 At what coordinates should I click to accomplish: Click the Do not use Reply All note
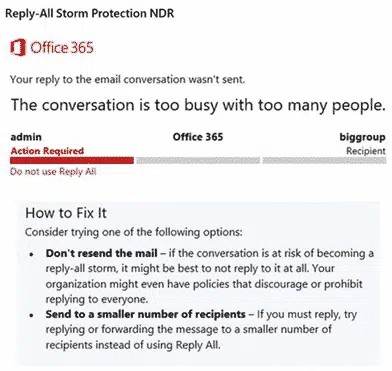53,172
